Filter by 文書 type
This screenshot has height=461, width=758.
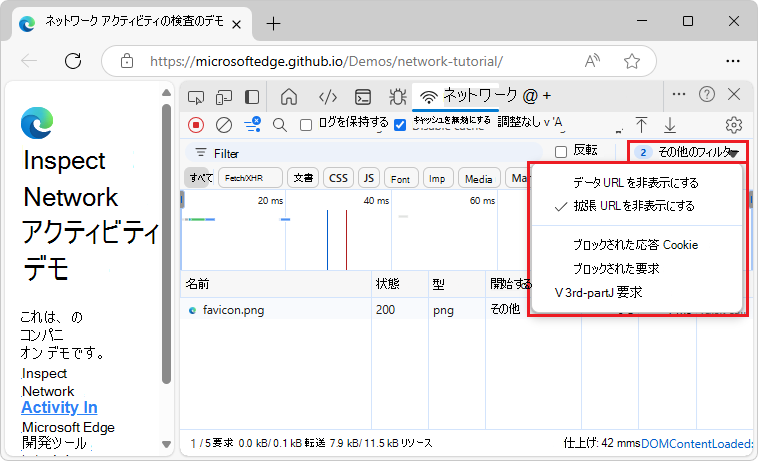pyautogui.click(x=304, y=178)
